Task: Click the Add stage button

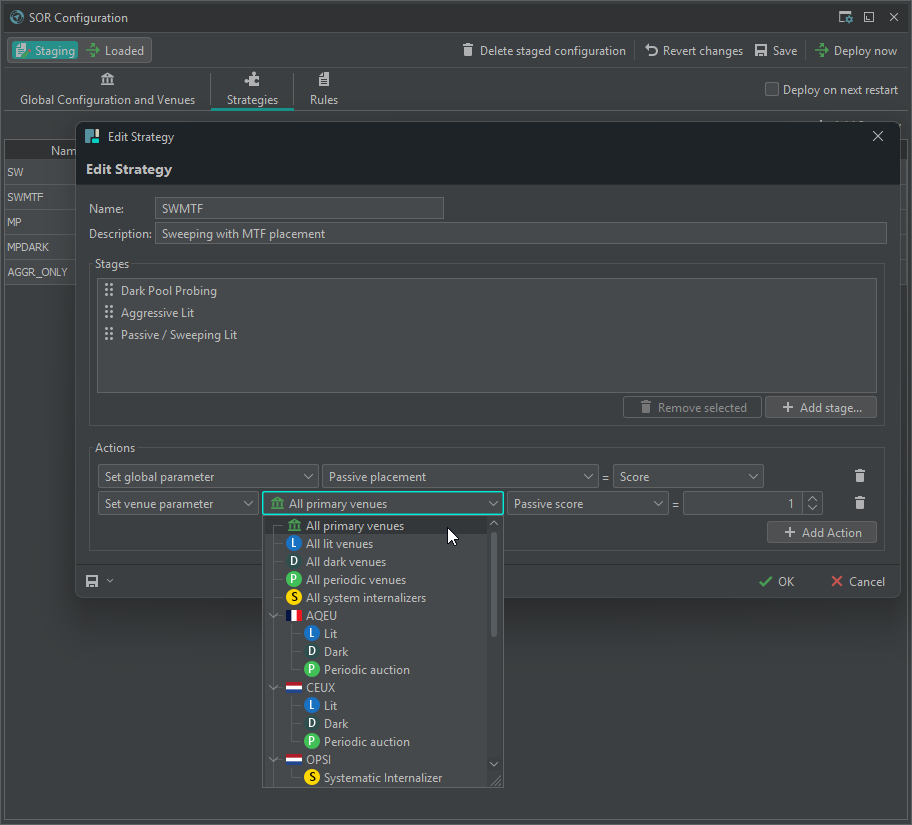Action: pos(820,408)
